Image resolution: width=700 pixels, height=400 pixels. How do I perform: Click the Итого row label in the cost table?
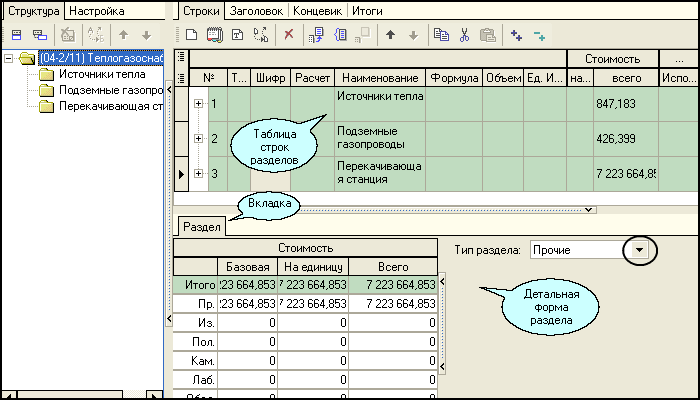pos(196,285)
